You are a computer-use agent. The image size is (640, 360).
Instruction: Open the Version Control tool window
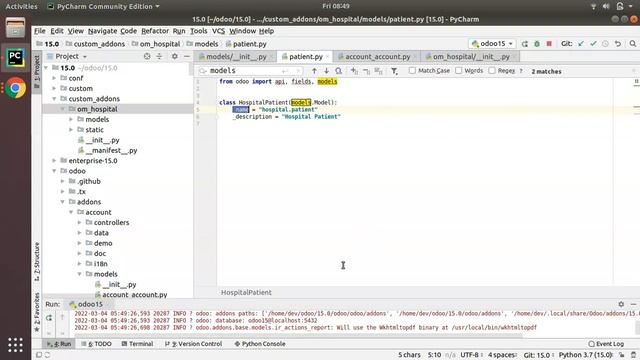click(193, 344)
